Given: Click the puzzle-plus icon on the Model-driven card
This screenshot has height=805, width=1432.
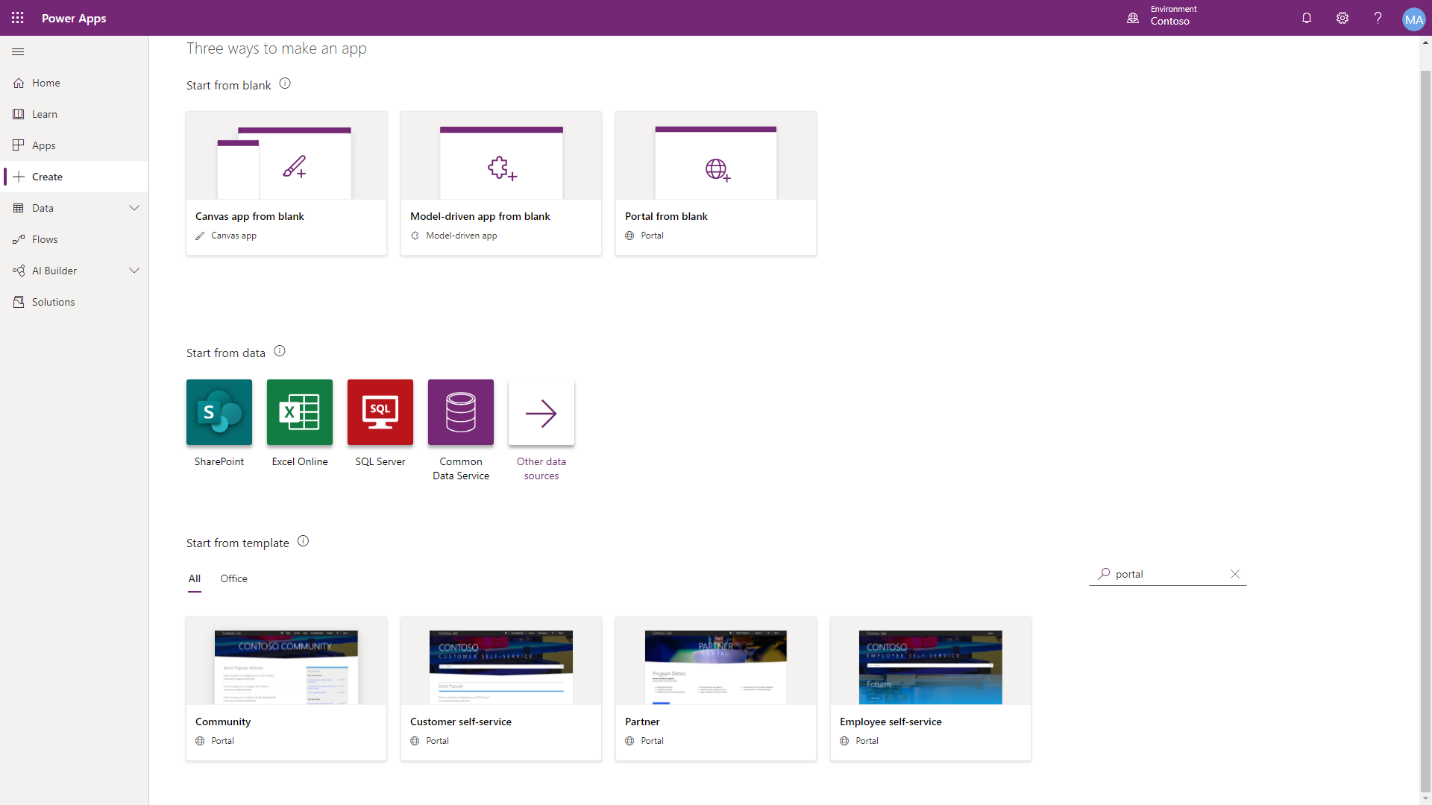Looking at the screenshot, I should tap(502, 168).
